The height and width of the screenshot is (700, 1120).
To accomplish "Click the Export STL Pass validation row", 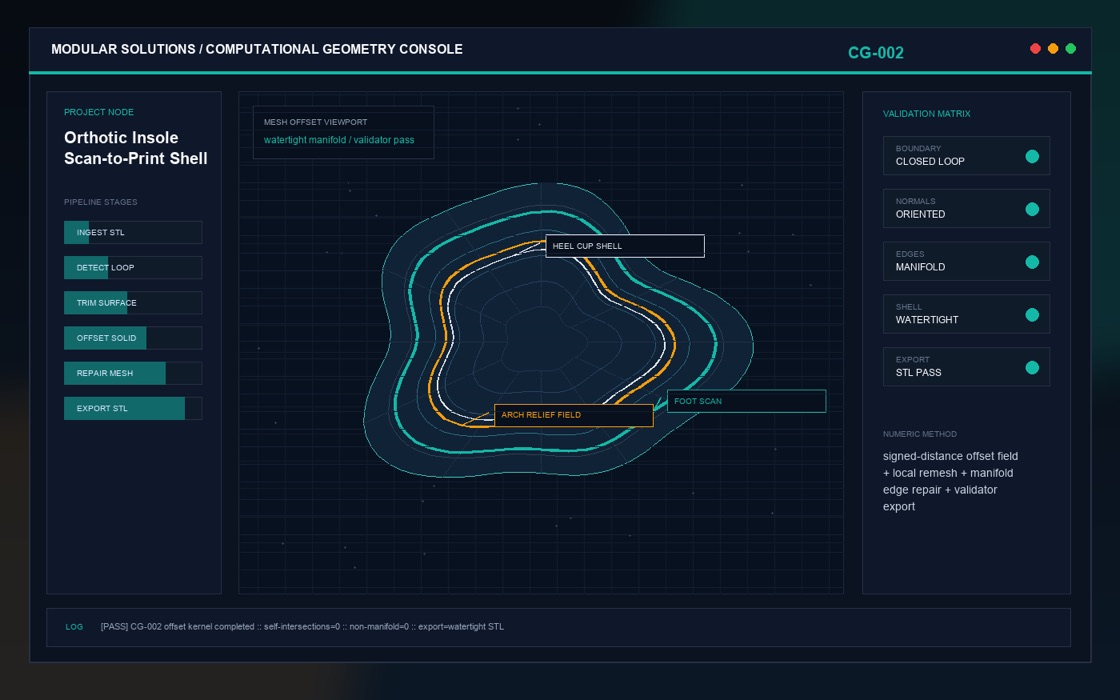I will [x=966, y=367].
